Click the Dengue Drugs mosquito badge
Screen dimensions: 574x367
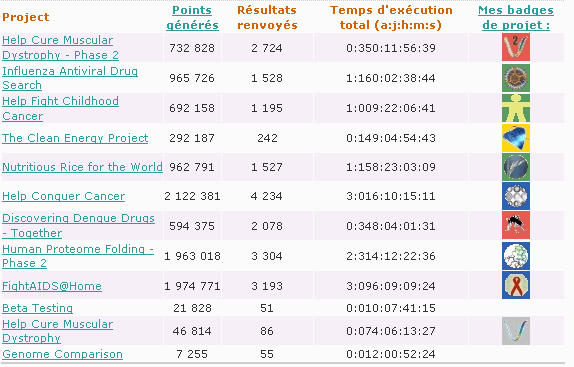pyautogui.click(x=515, y=225)
